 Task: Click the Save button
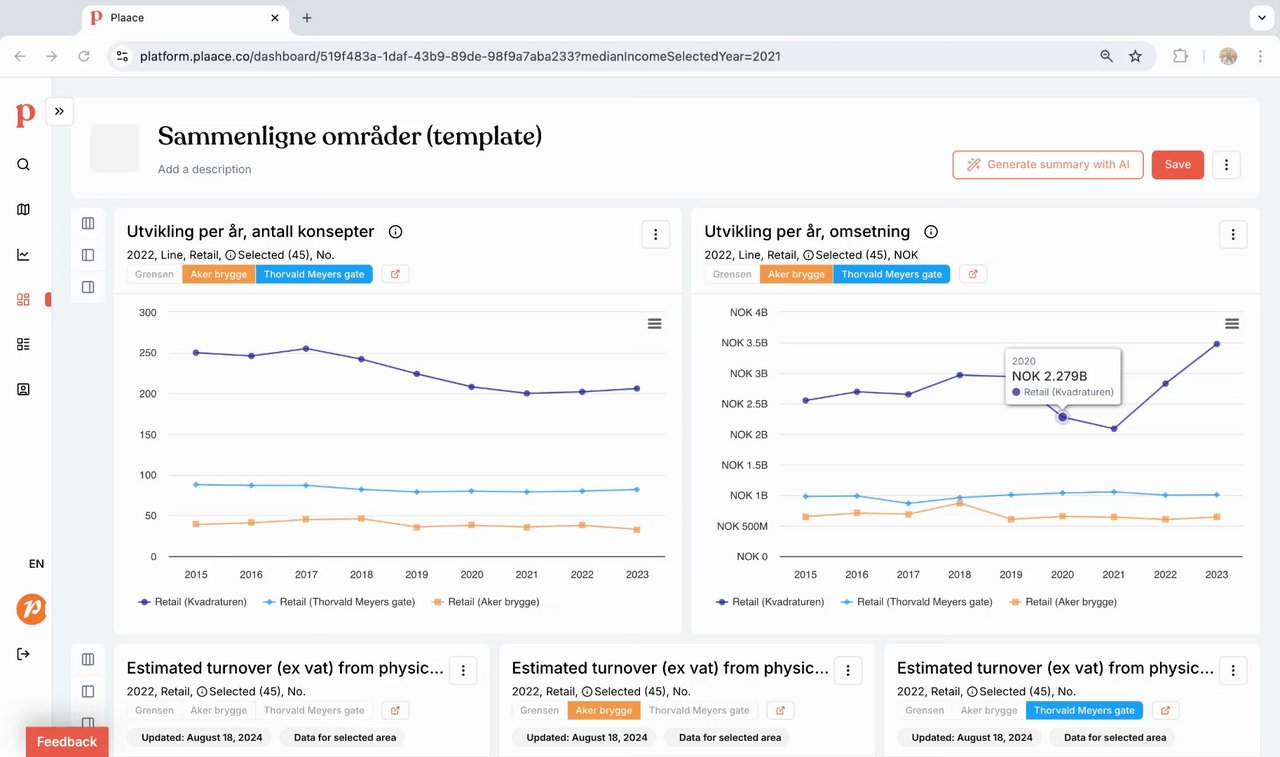tap(1177, 165)
